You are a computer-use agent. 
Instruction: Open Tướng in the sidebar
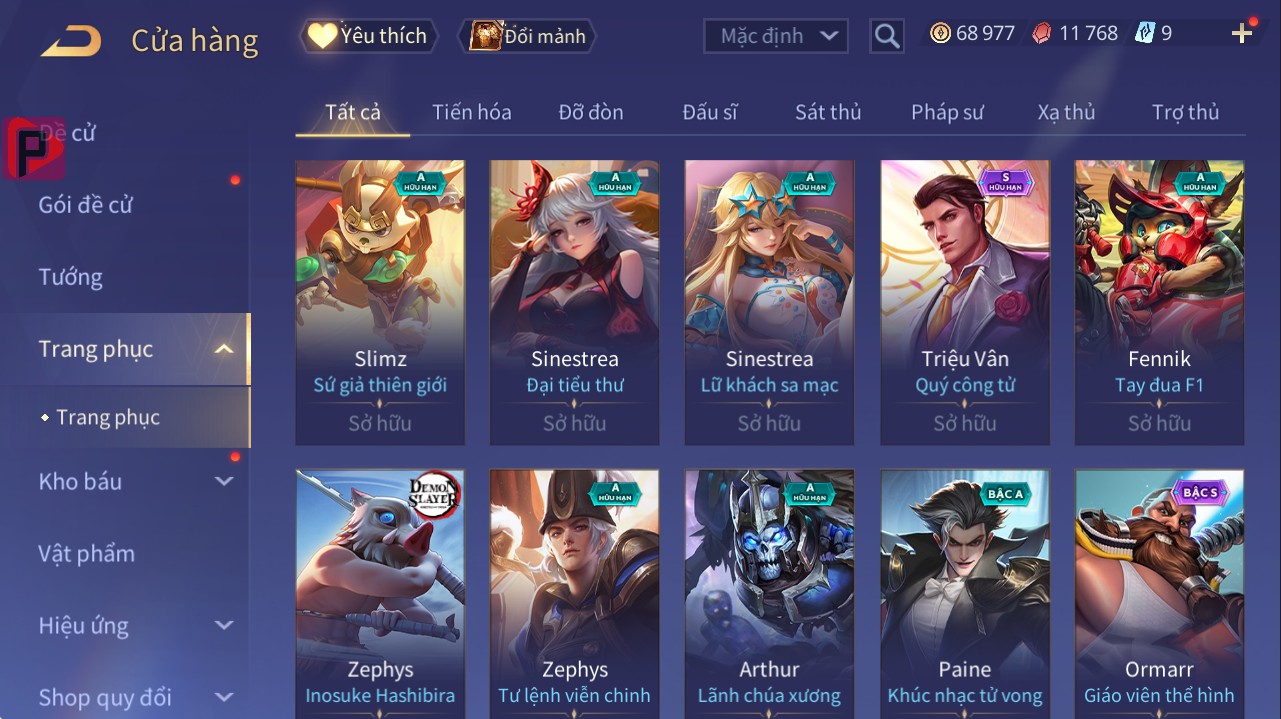[x=71, y=277]
